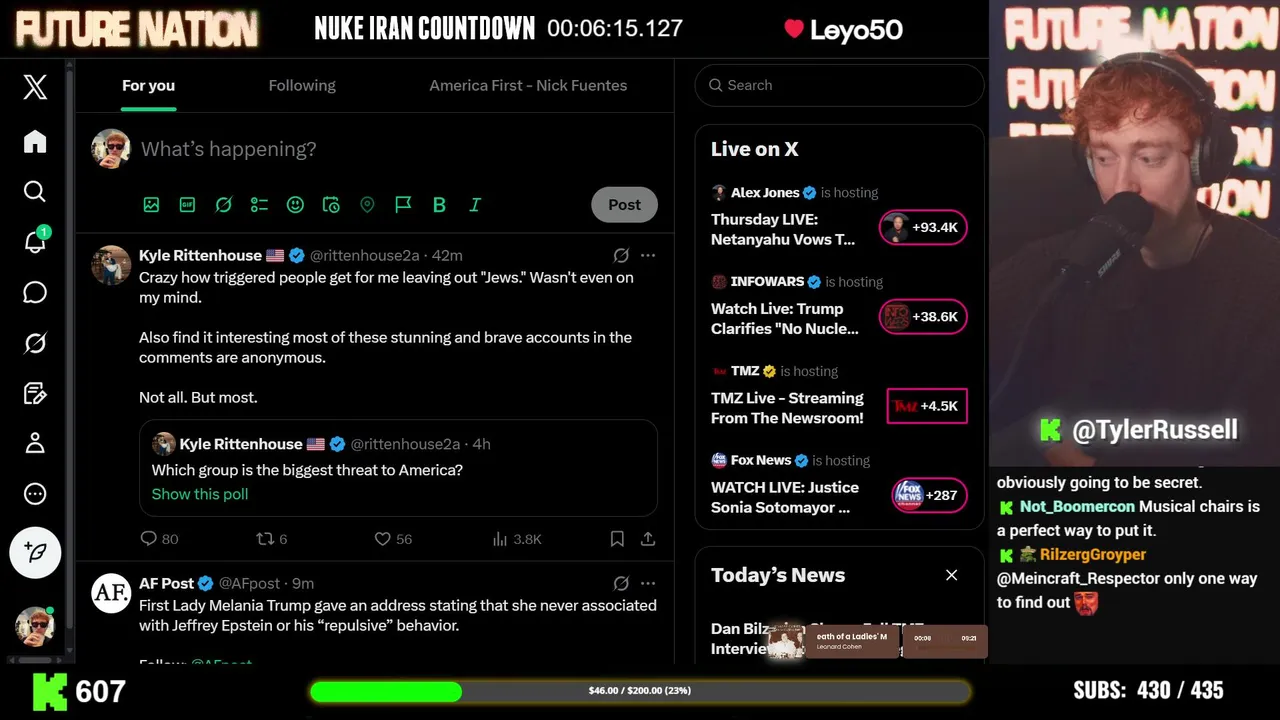This screenshot has height=720, width=1280.
Task: Open the profile person icon in sidebar
Action: (x=35, y=443)
